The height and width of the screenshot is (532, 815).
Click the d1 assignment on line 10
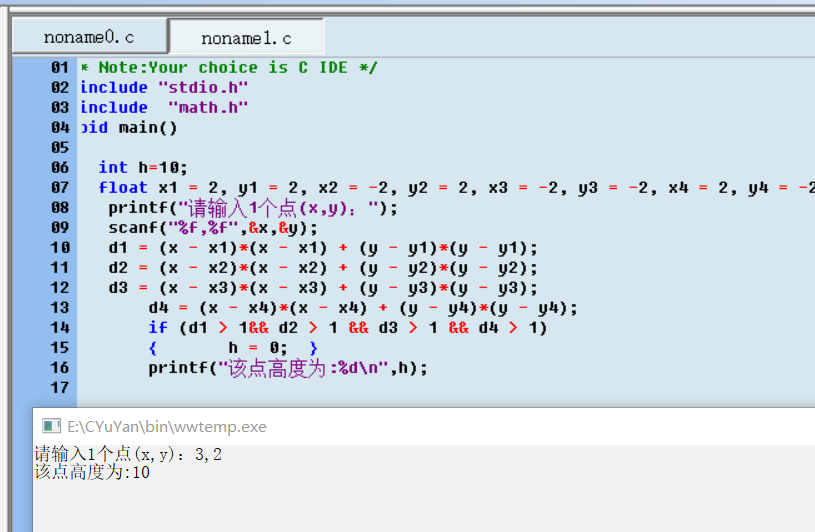pyautogui.click(x=323, y=248)
